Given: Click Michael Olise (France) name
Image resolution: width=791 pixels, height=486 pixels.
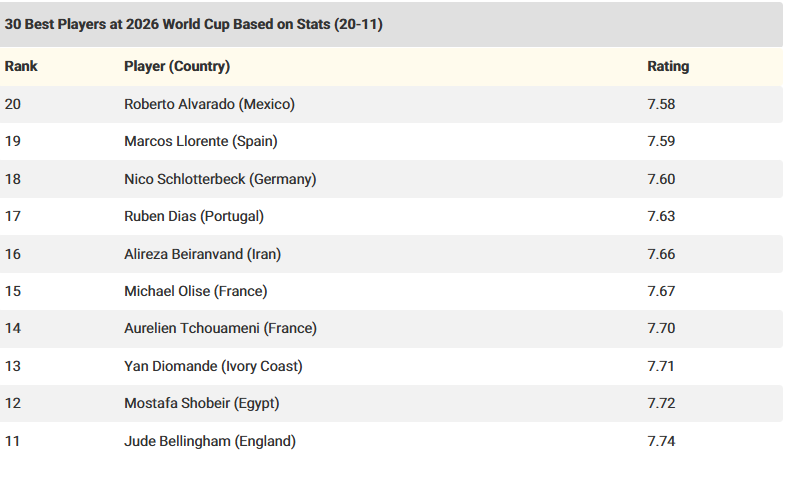Looking at the screenshot, I should click(x=196, y=291).
